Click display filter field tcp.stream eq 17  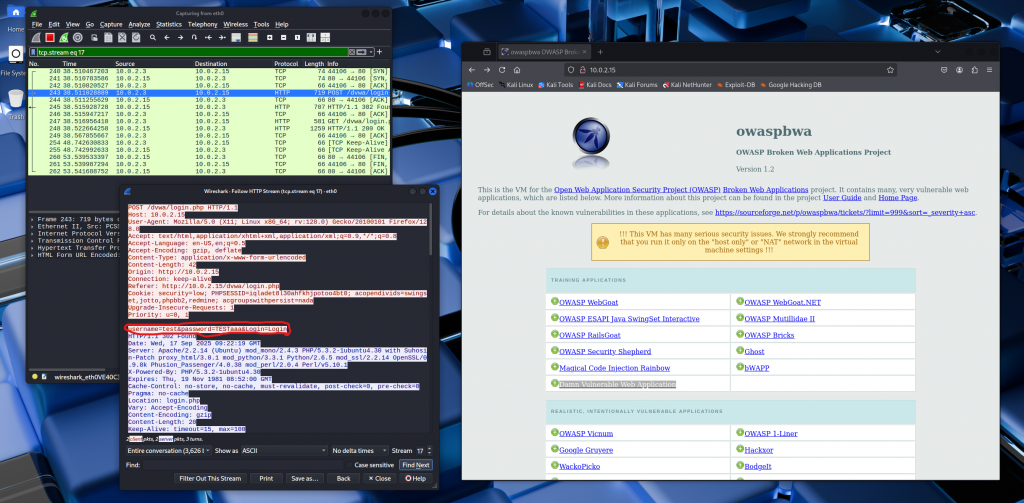click(193, 52)
